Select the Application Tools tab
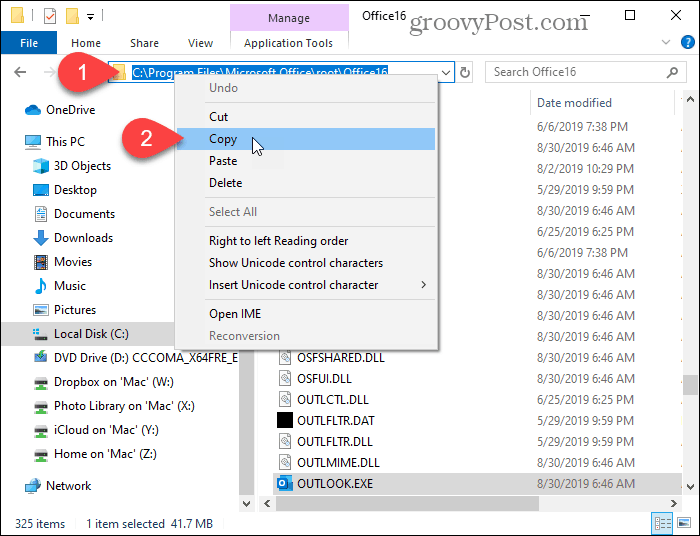 click(288, 43)
